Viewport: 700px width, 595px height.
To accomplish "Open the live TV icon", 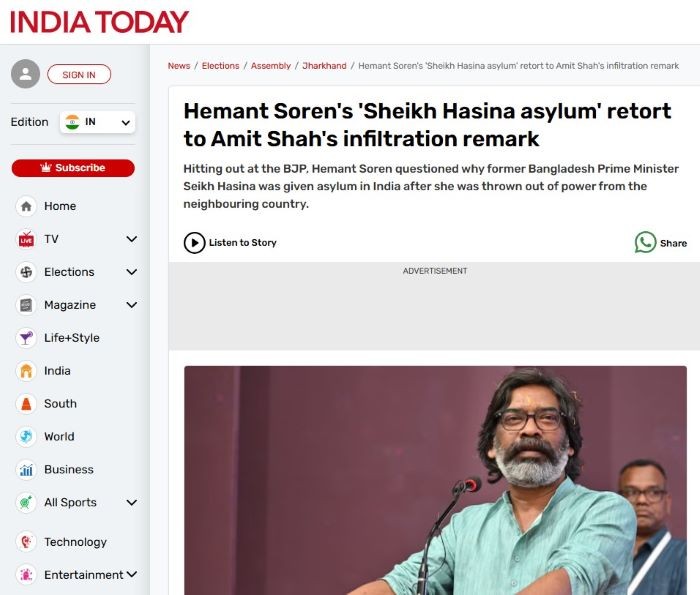I will point(26,239).
